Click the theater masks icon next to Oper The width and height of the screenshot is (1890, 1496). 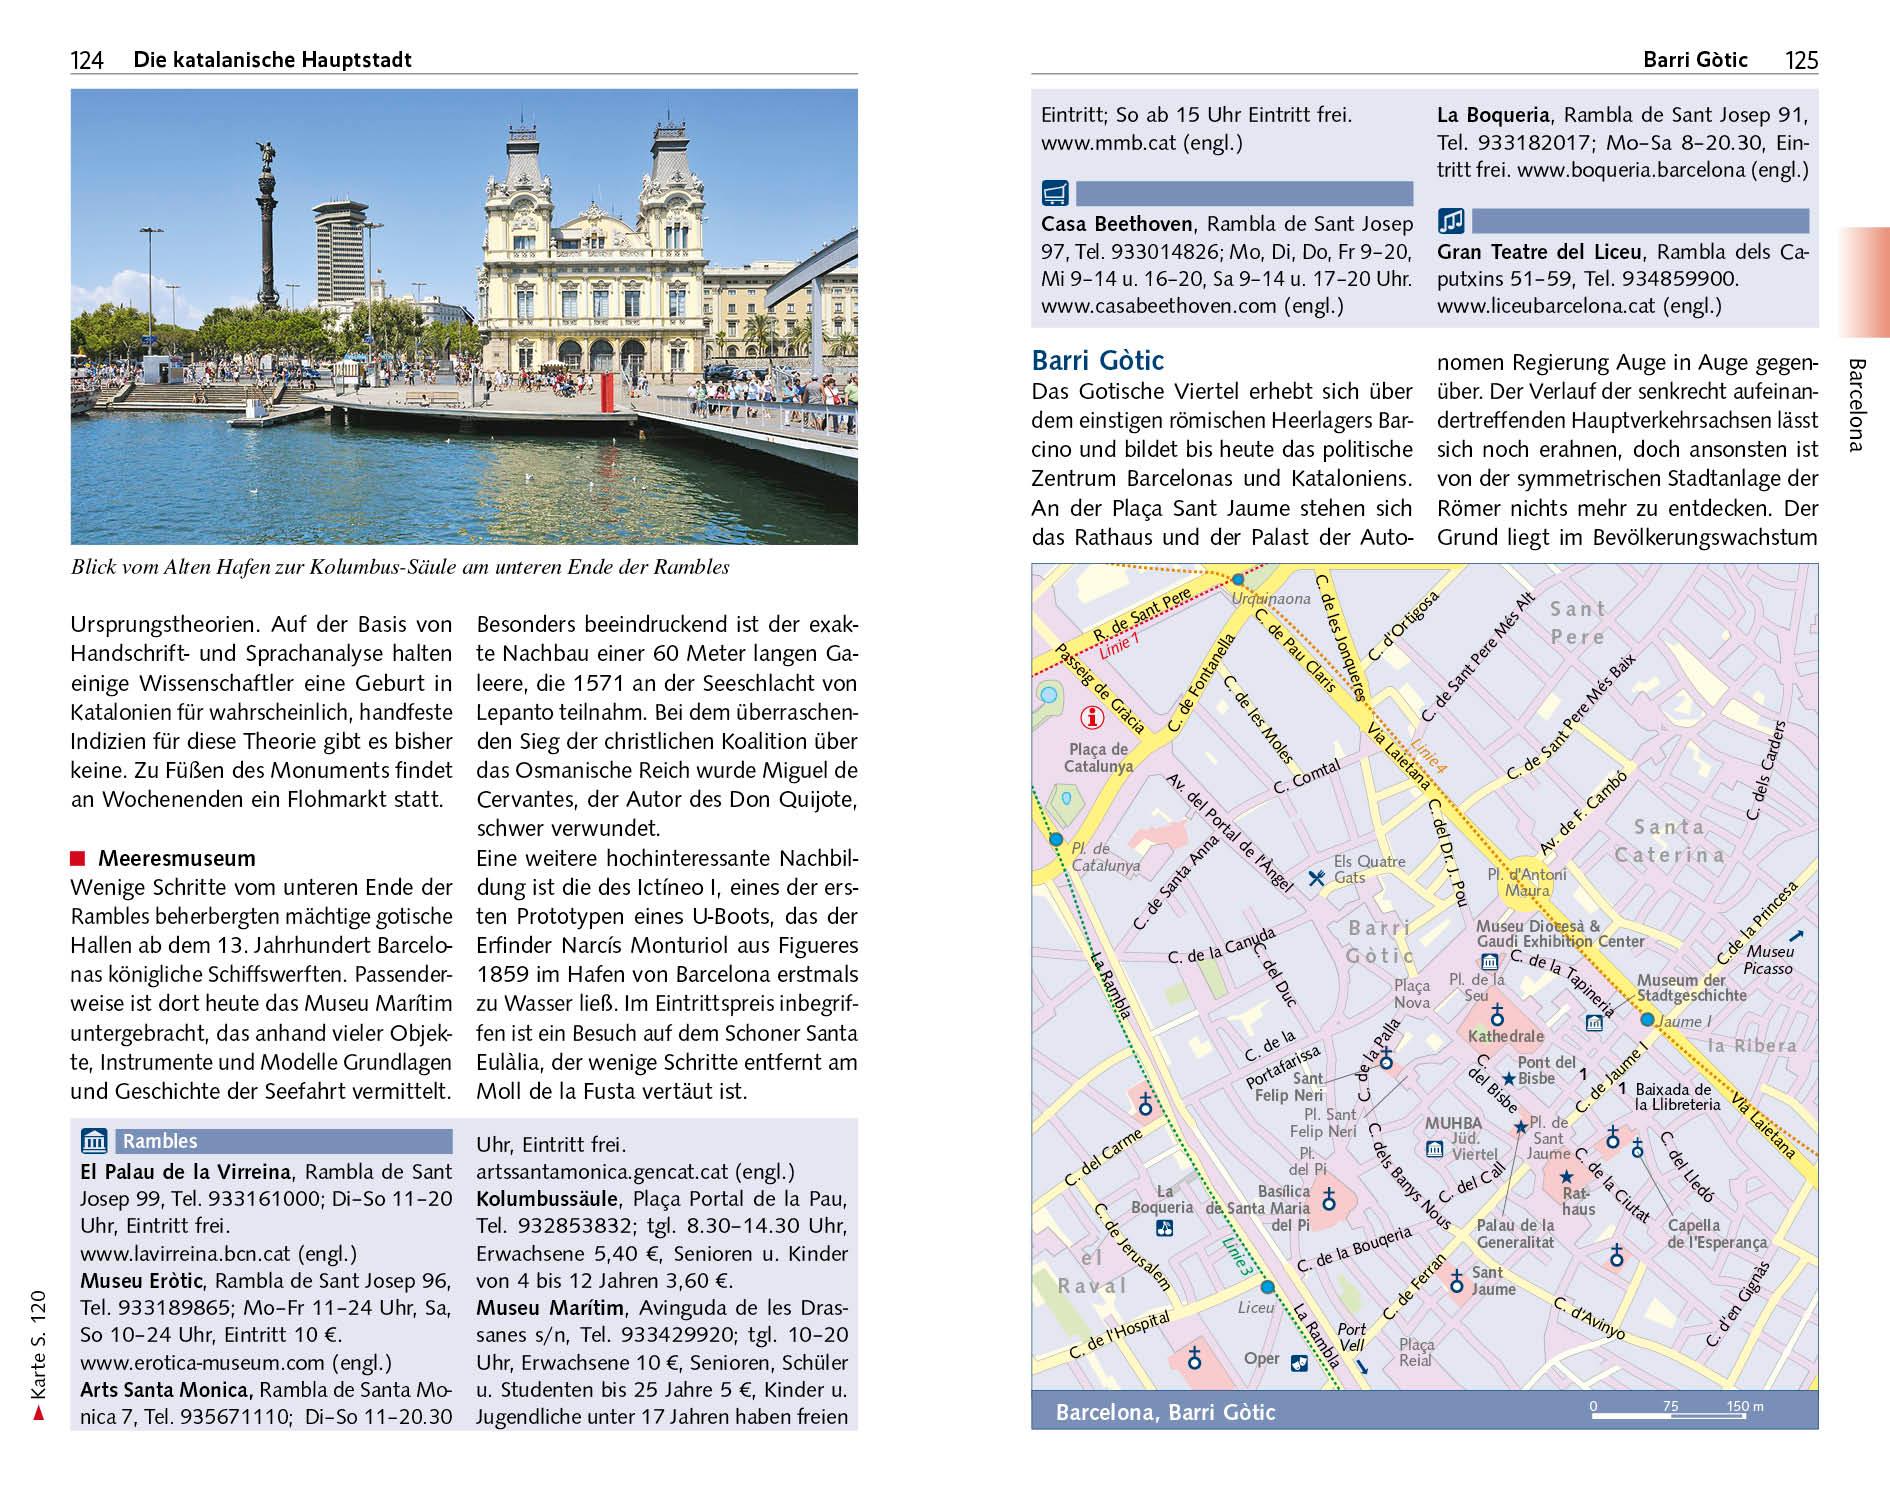pos(1299,1361)
